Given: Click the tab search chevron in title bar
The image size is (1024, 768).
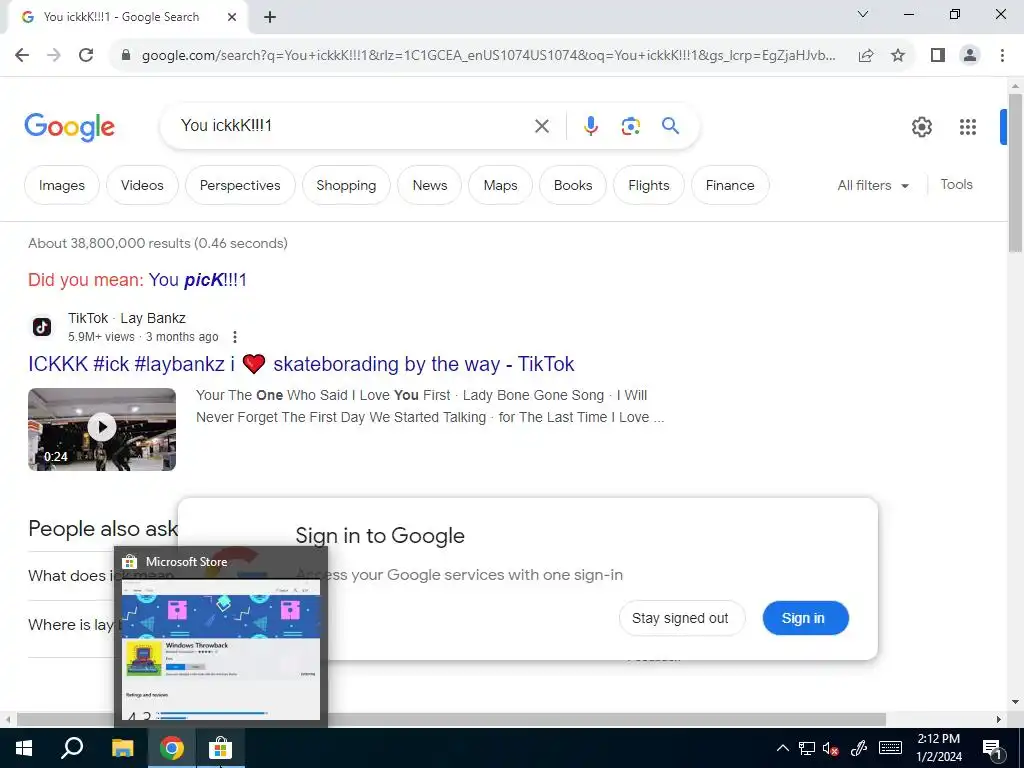Looking at the screenshot, I should tap(863, 14).
